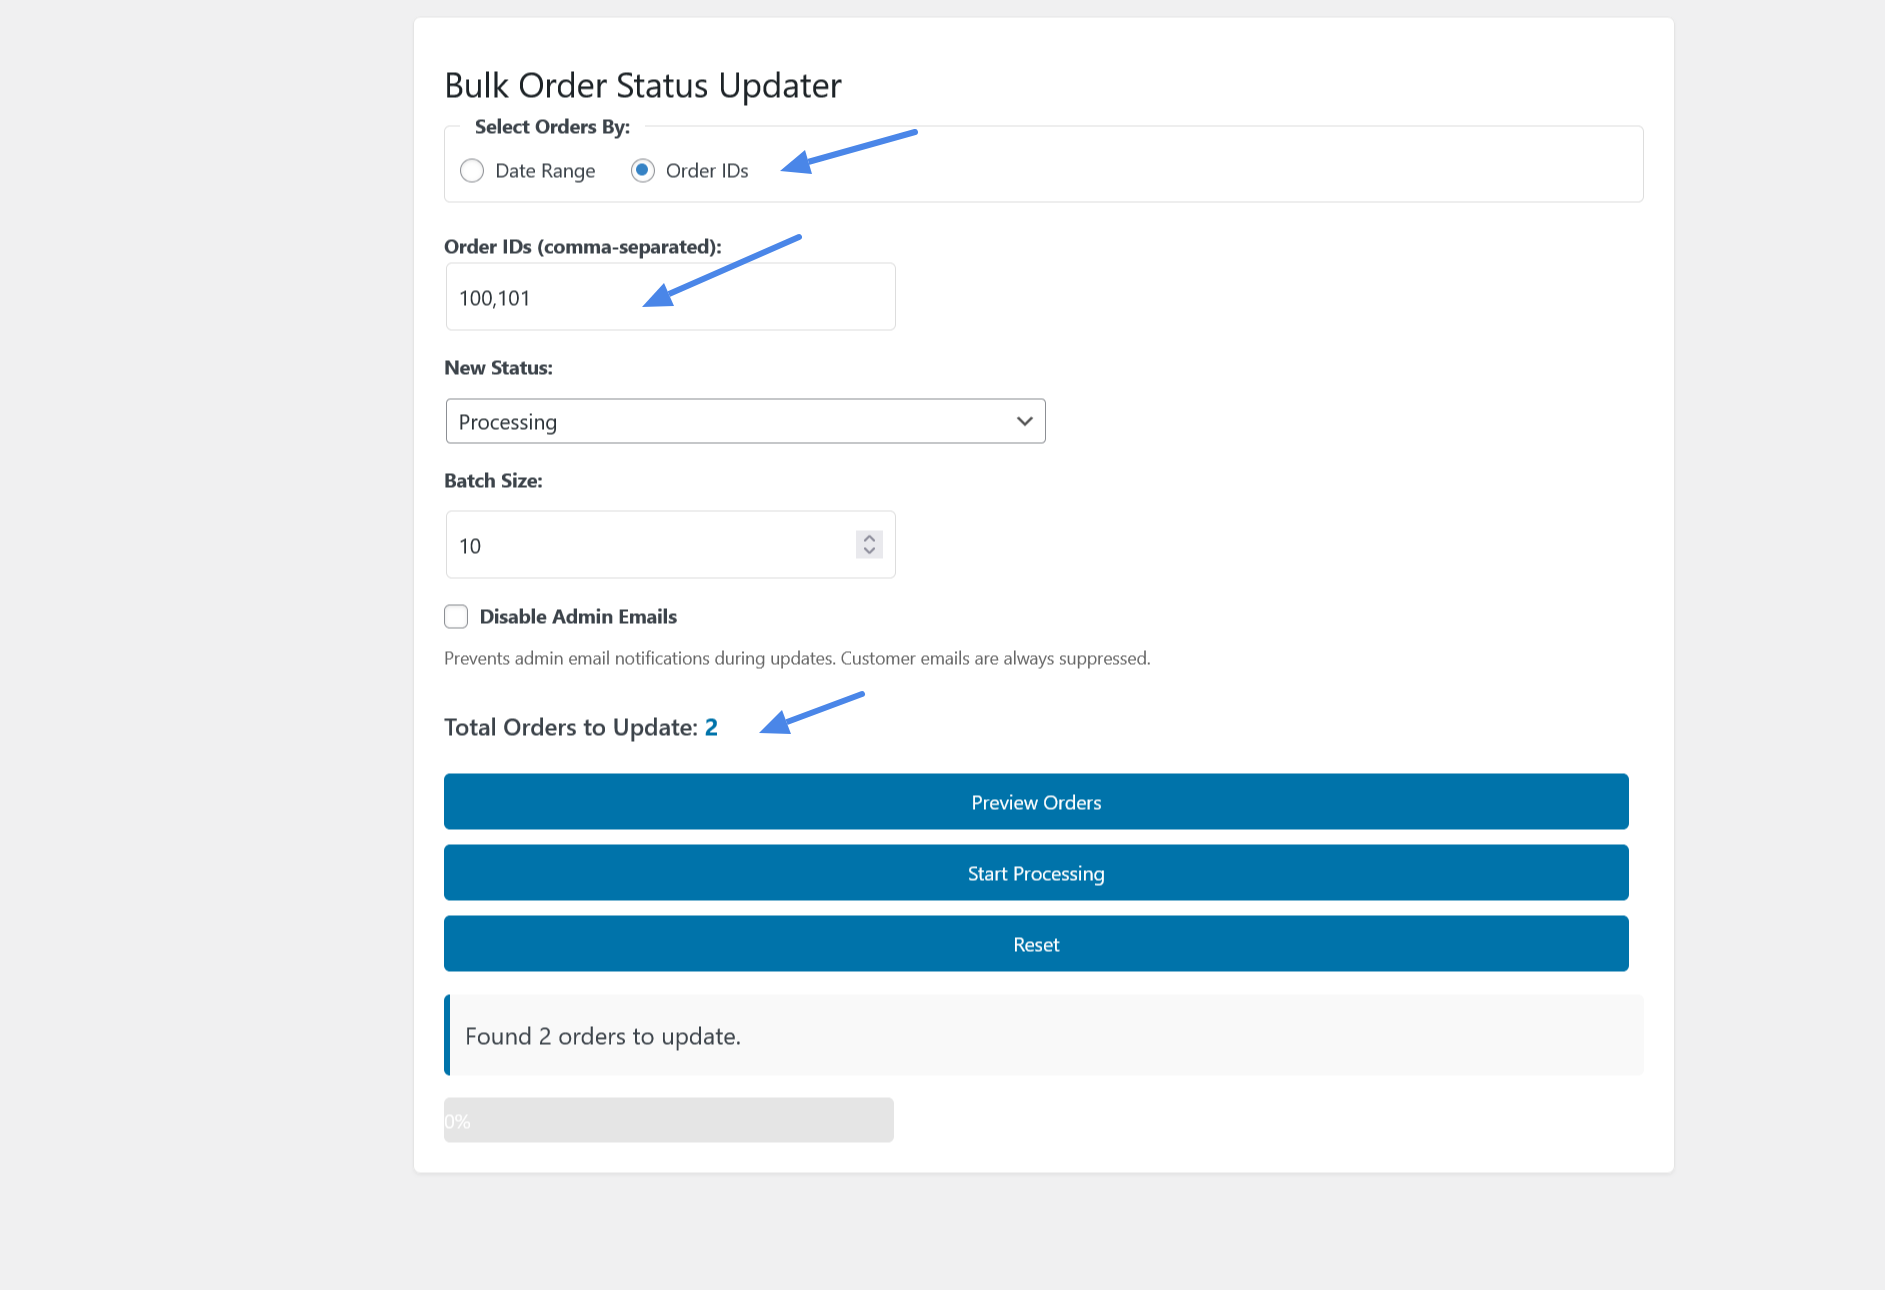The width and height of the screenshot is (1885, 1290).
Task: Select the Date Range radio button
Action: 472,171
